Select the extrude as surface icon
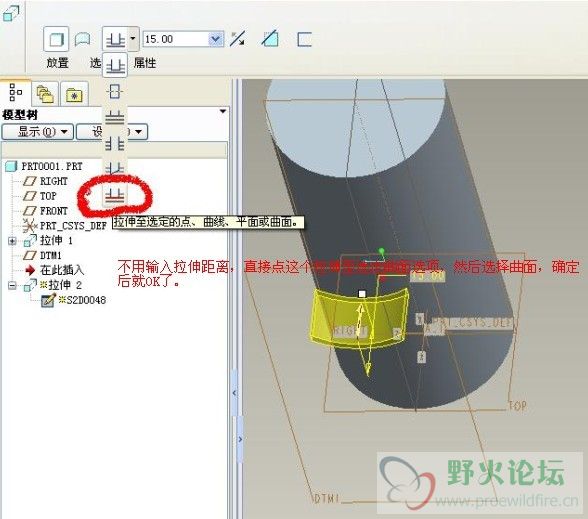This screenshot has height=519, width=588. click(x=82, y=39)
